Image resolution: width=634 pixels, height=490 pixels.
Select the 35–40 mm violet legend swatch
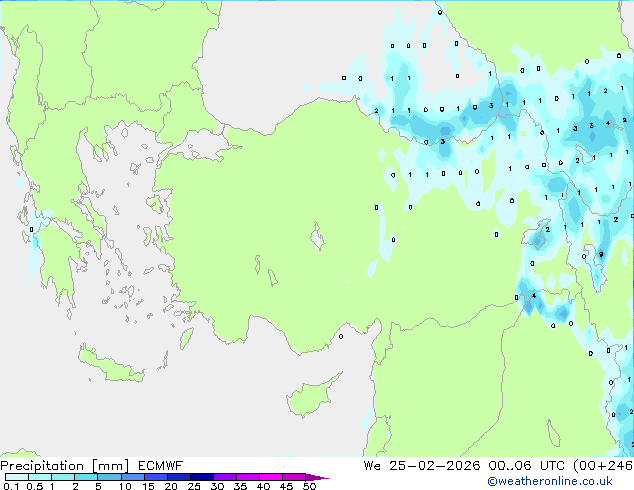(247, 477)
